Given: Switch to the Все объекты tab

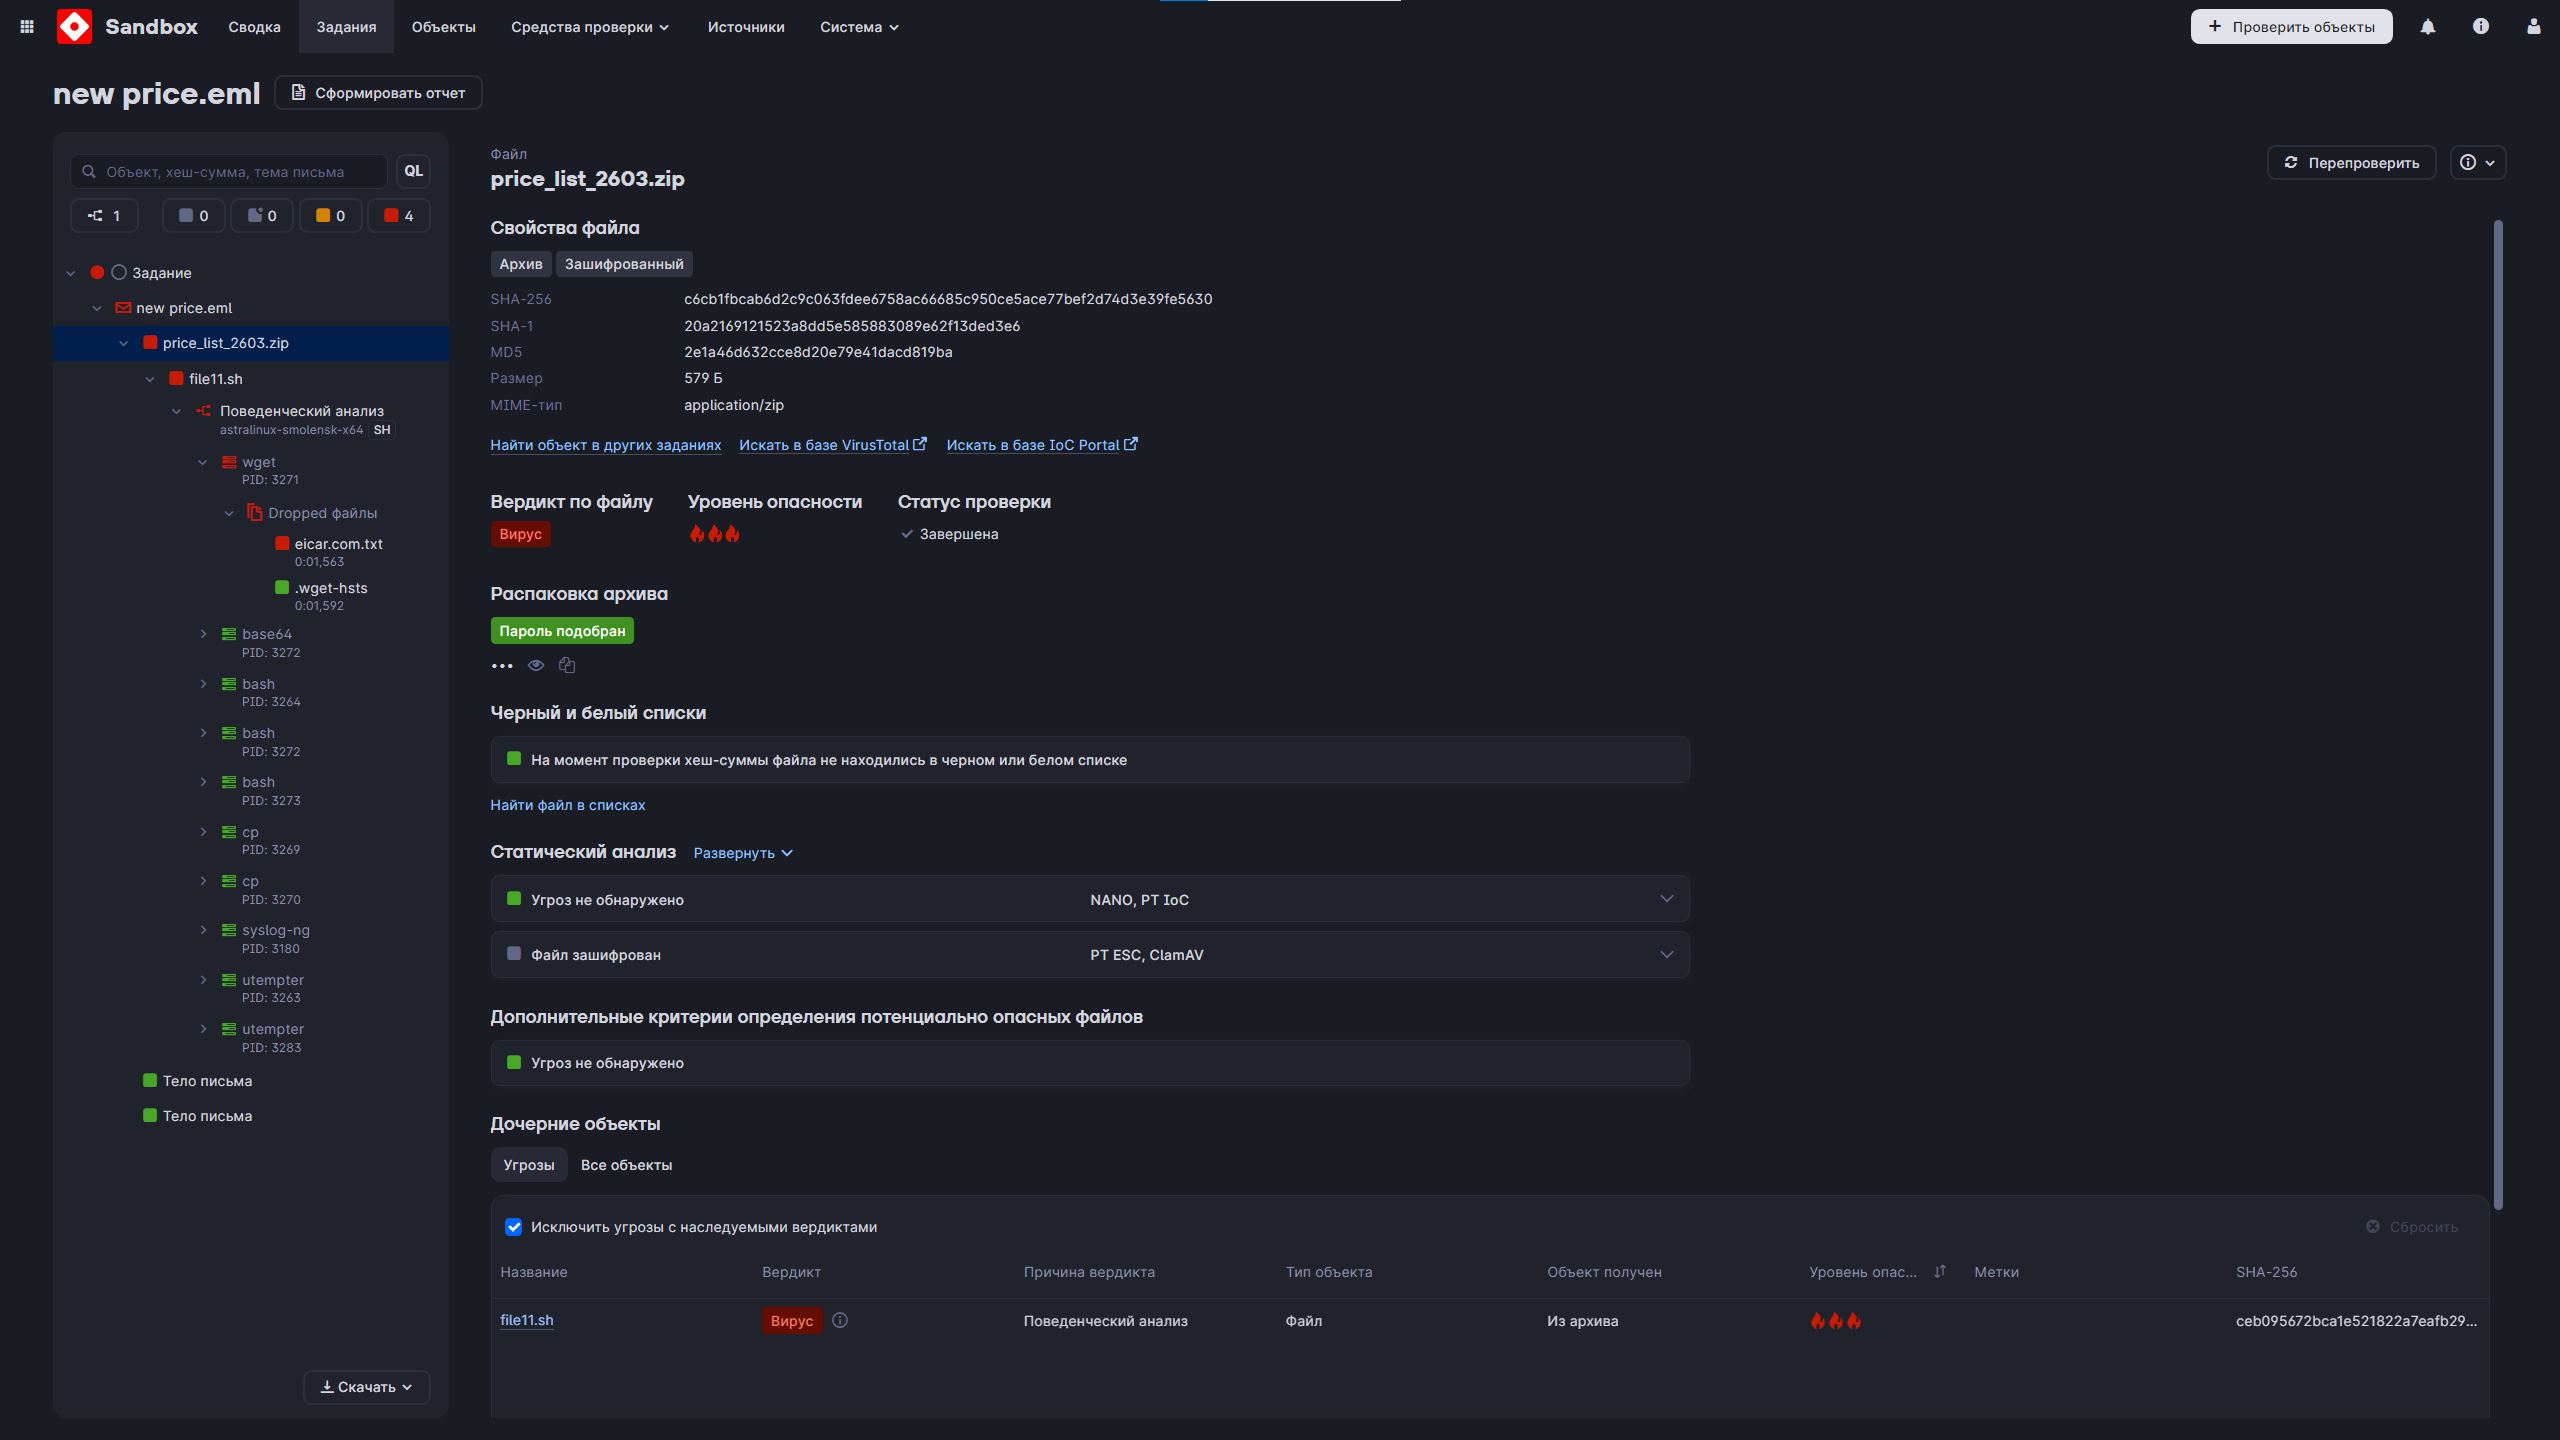Looking at the screenshot, I should click(x=626, y=1165).
